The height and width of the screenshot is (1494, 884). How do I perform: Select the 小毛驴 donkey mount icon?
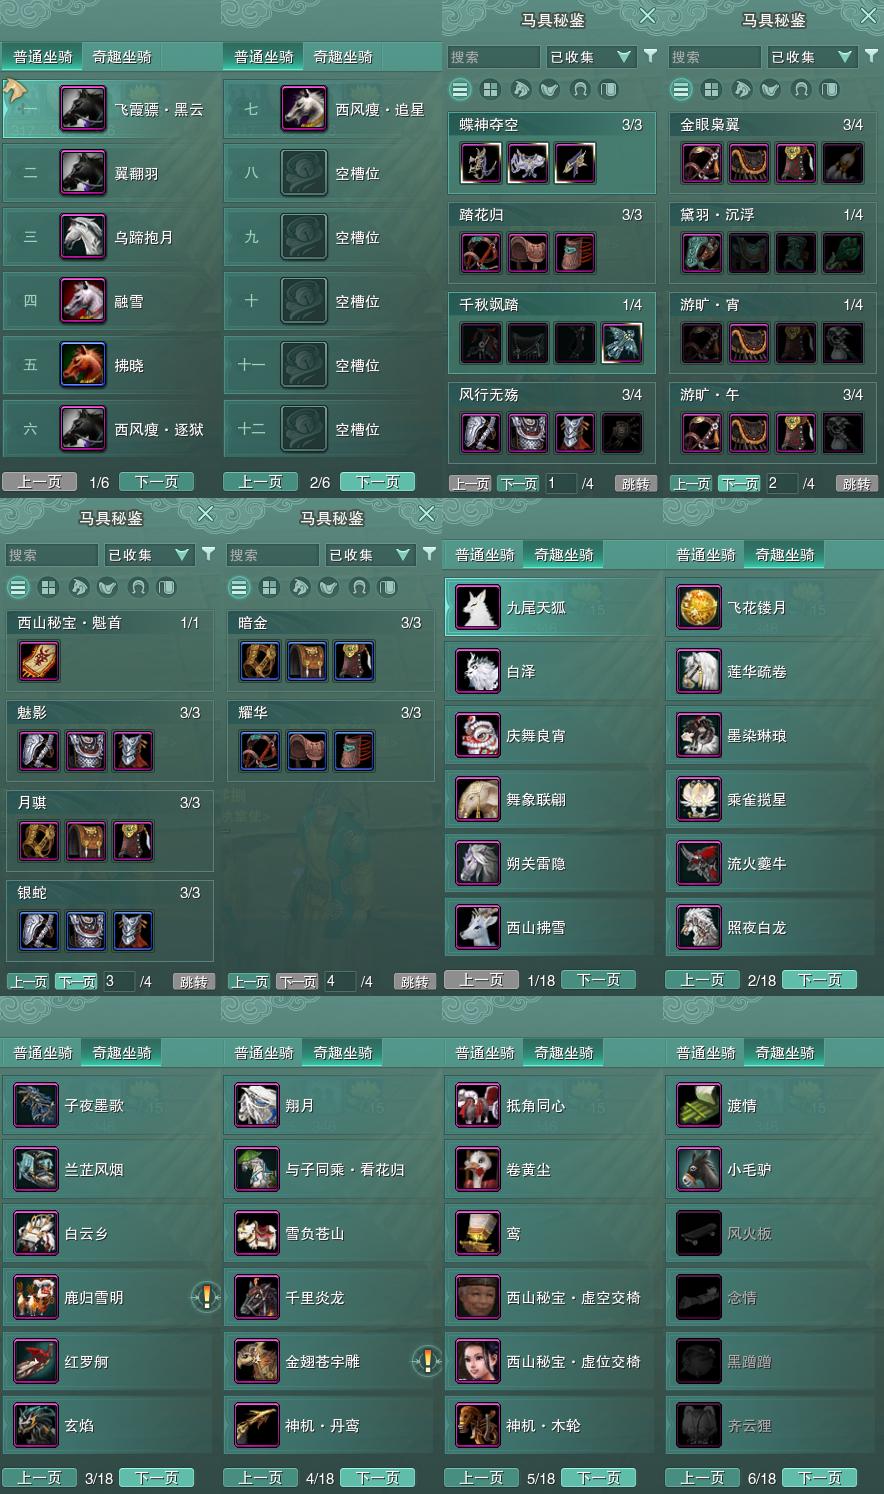coord(699,1169)
